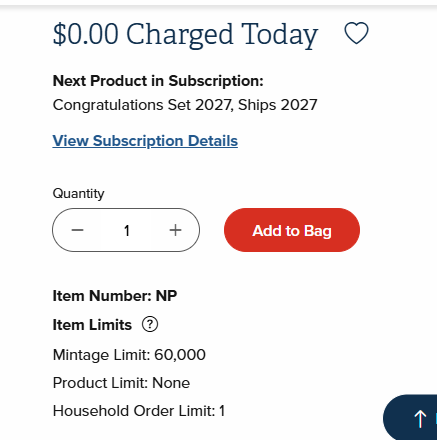Click the dark blue floating pill button

(x=410, y=417)
